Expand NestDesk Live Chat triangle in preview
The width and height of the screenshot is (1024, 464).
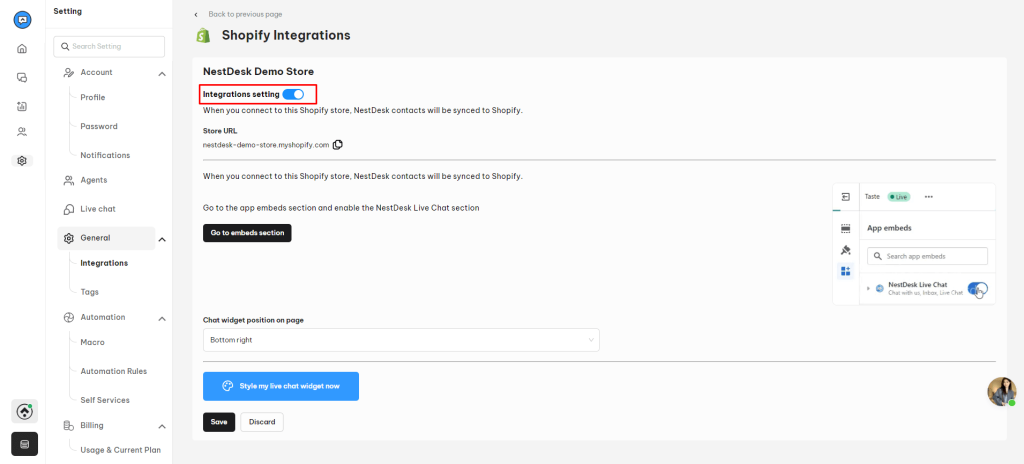868,288
